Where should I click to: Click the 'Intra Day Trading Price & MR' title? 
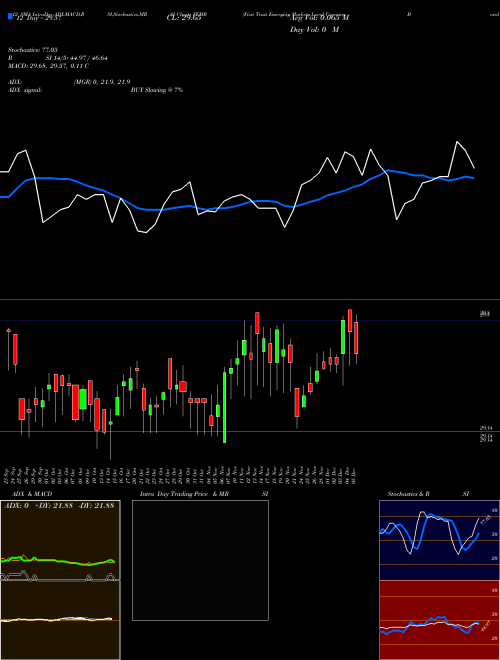coord(184,494)
